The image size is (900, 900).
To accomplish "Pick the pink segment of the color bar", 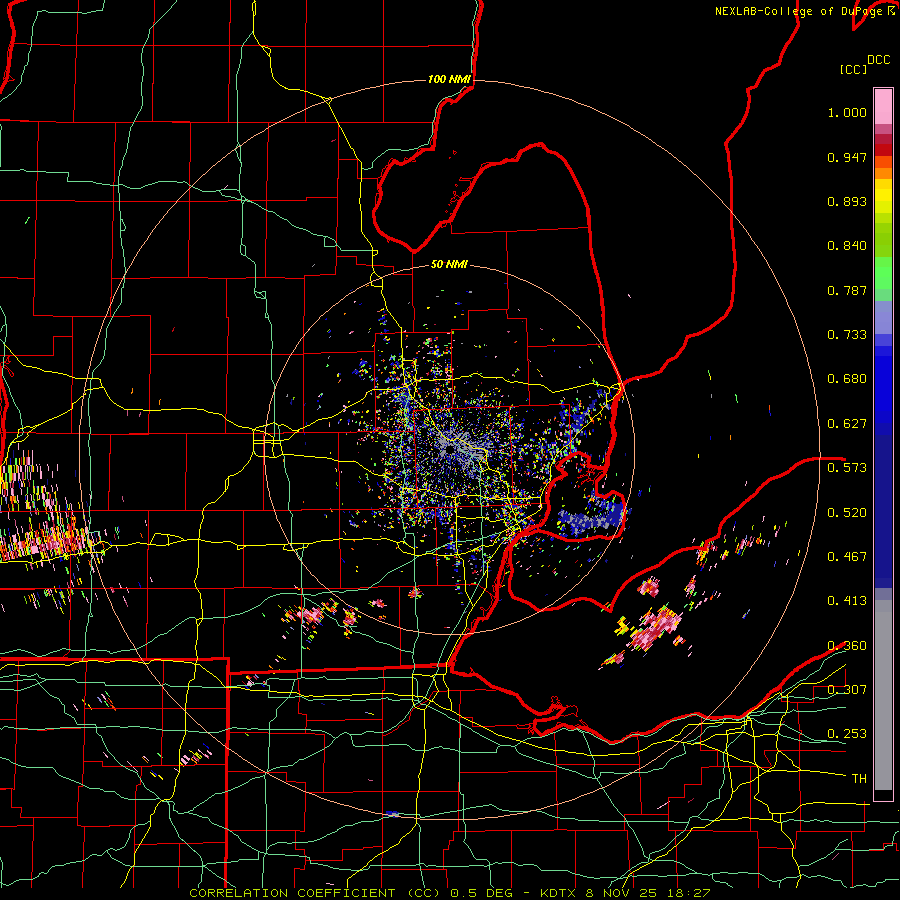I will tap(883, 106).
